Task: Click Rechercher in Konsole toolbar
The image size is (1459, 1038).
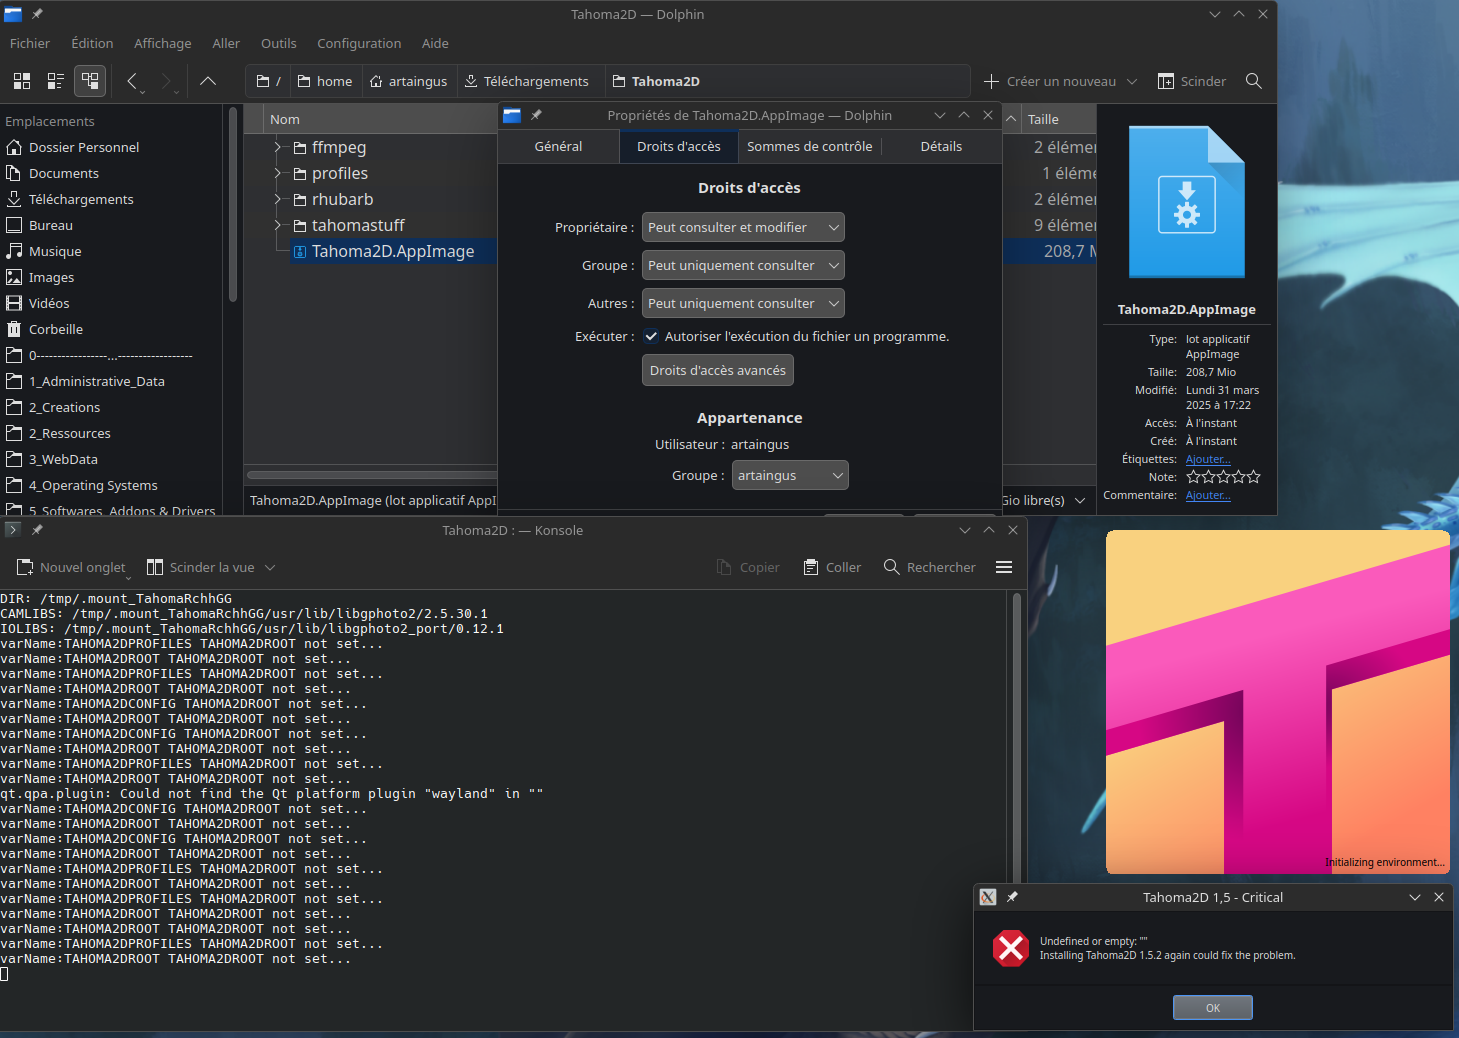Action: point(929,567)
